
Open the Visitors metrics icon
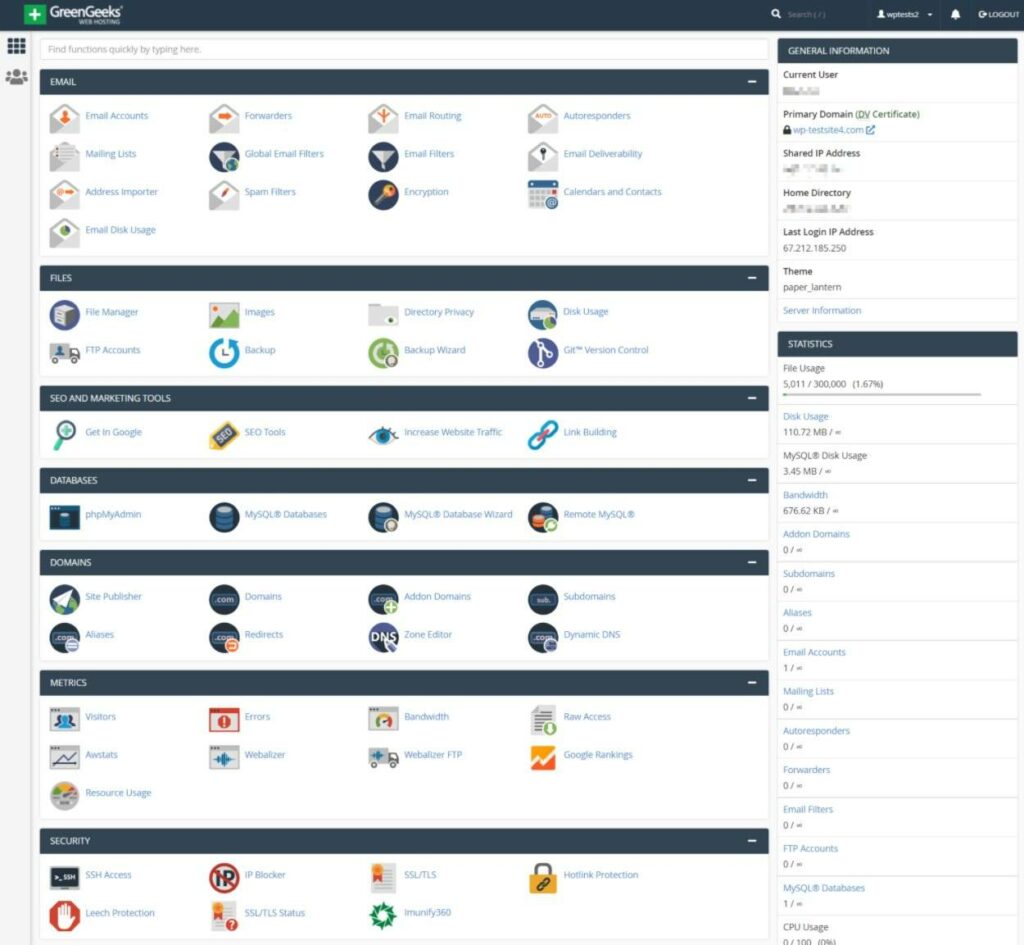(x=64, y=719)
